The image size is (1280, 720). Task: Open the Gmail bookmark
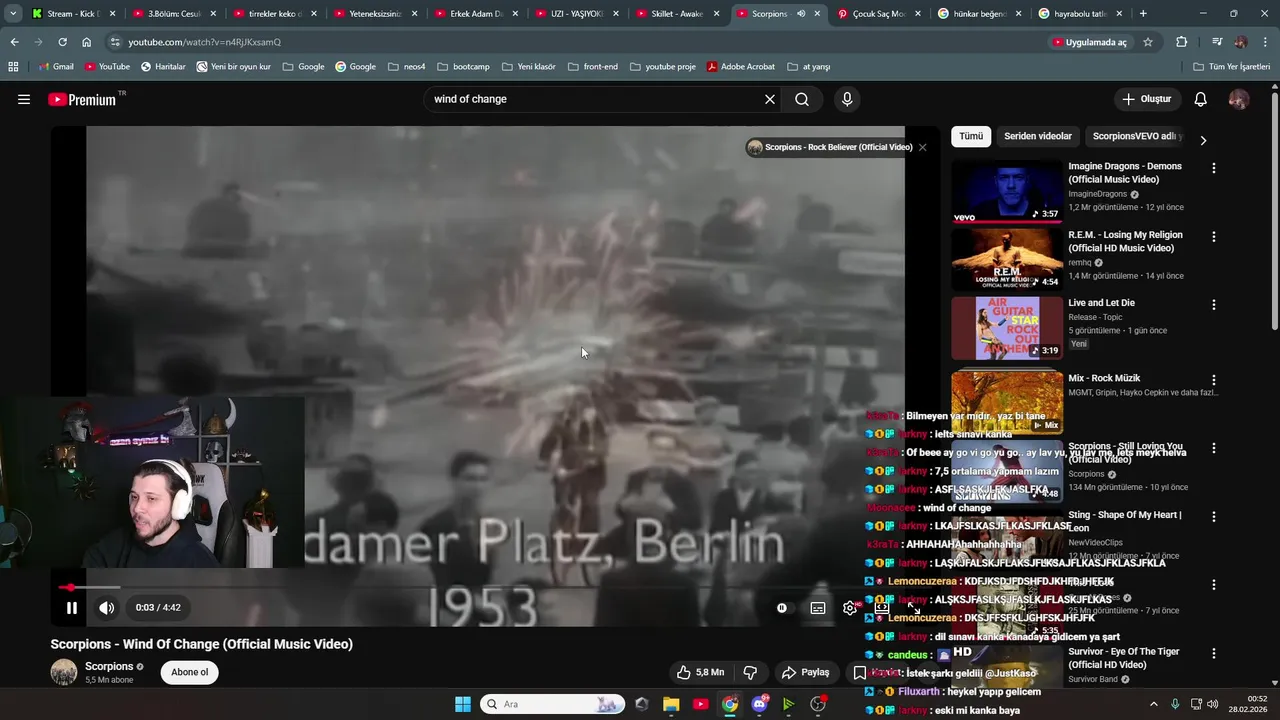click(x=56, y=66)
